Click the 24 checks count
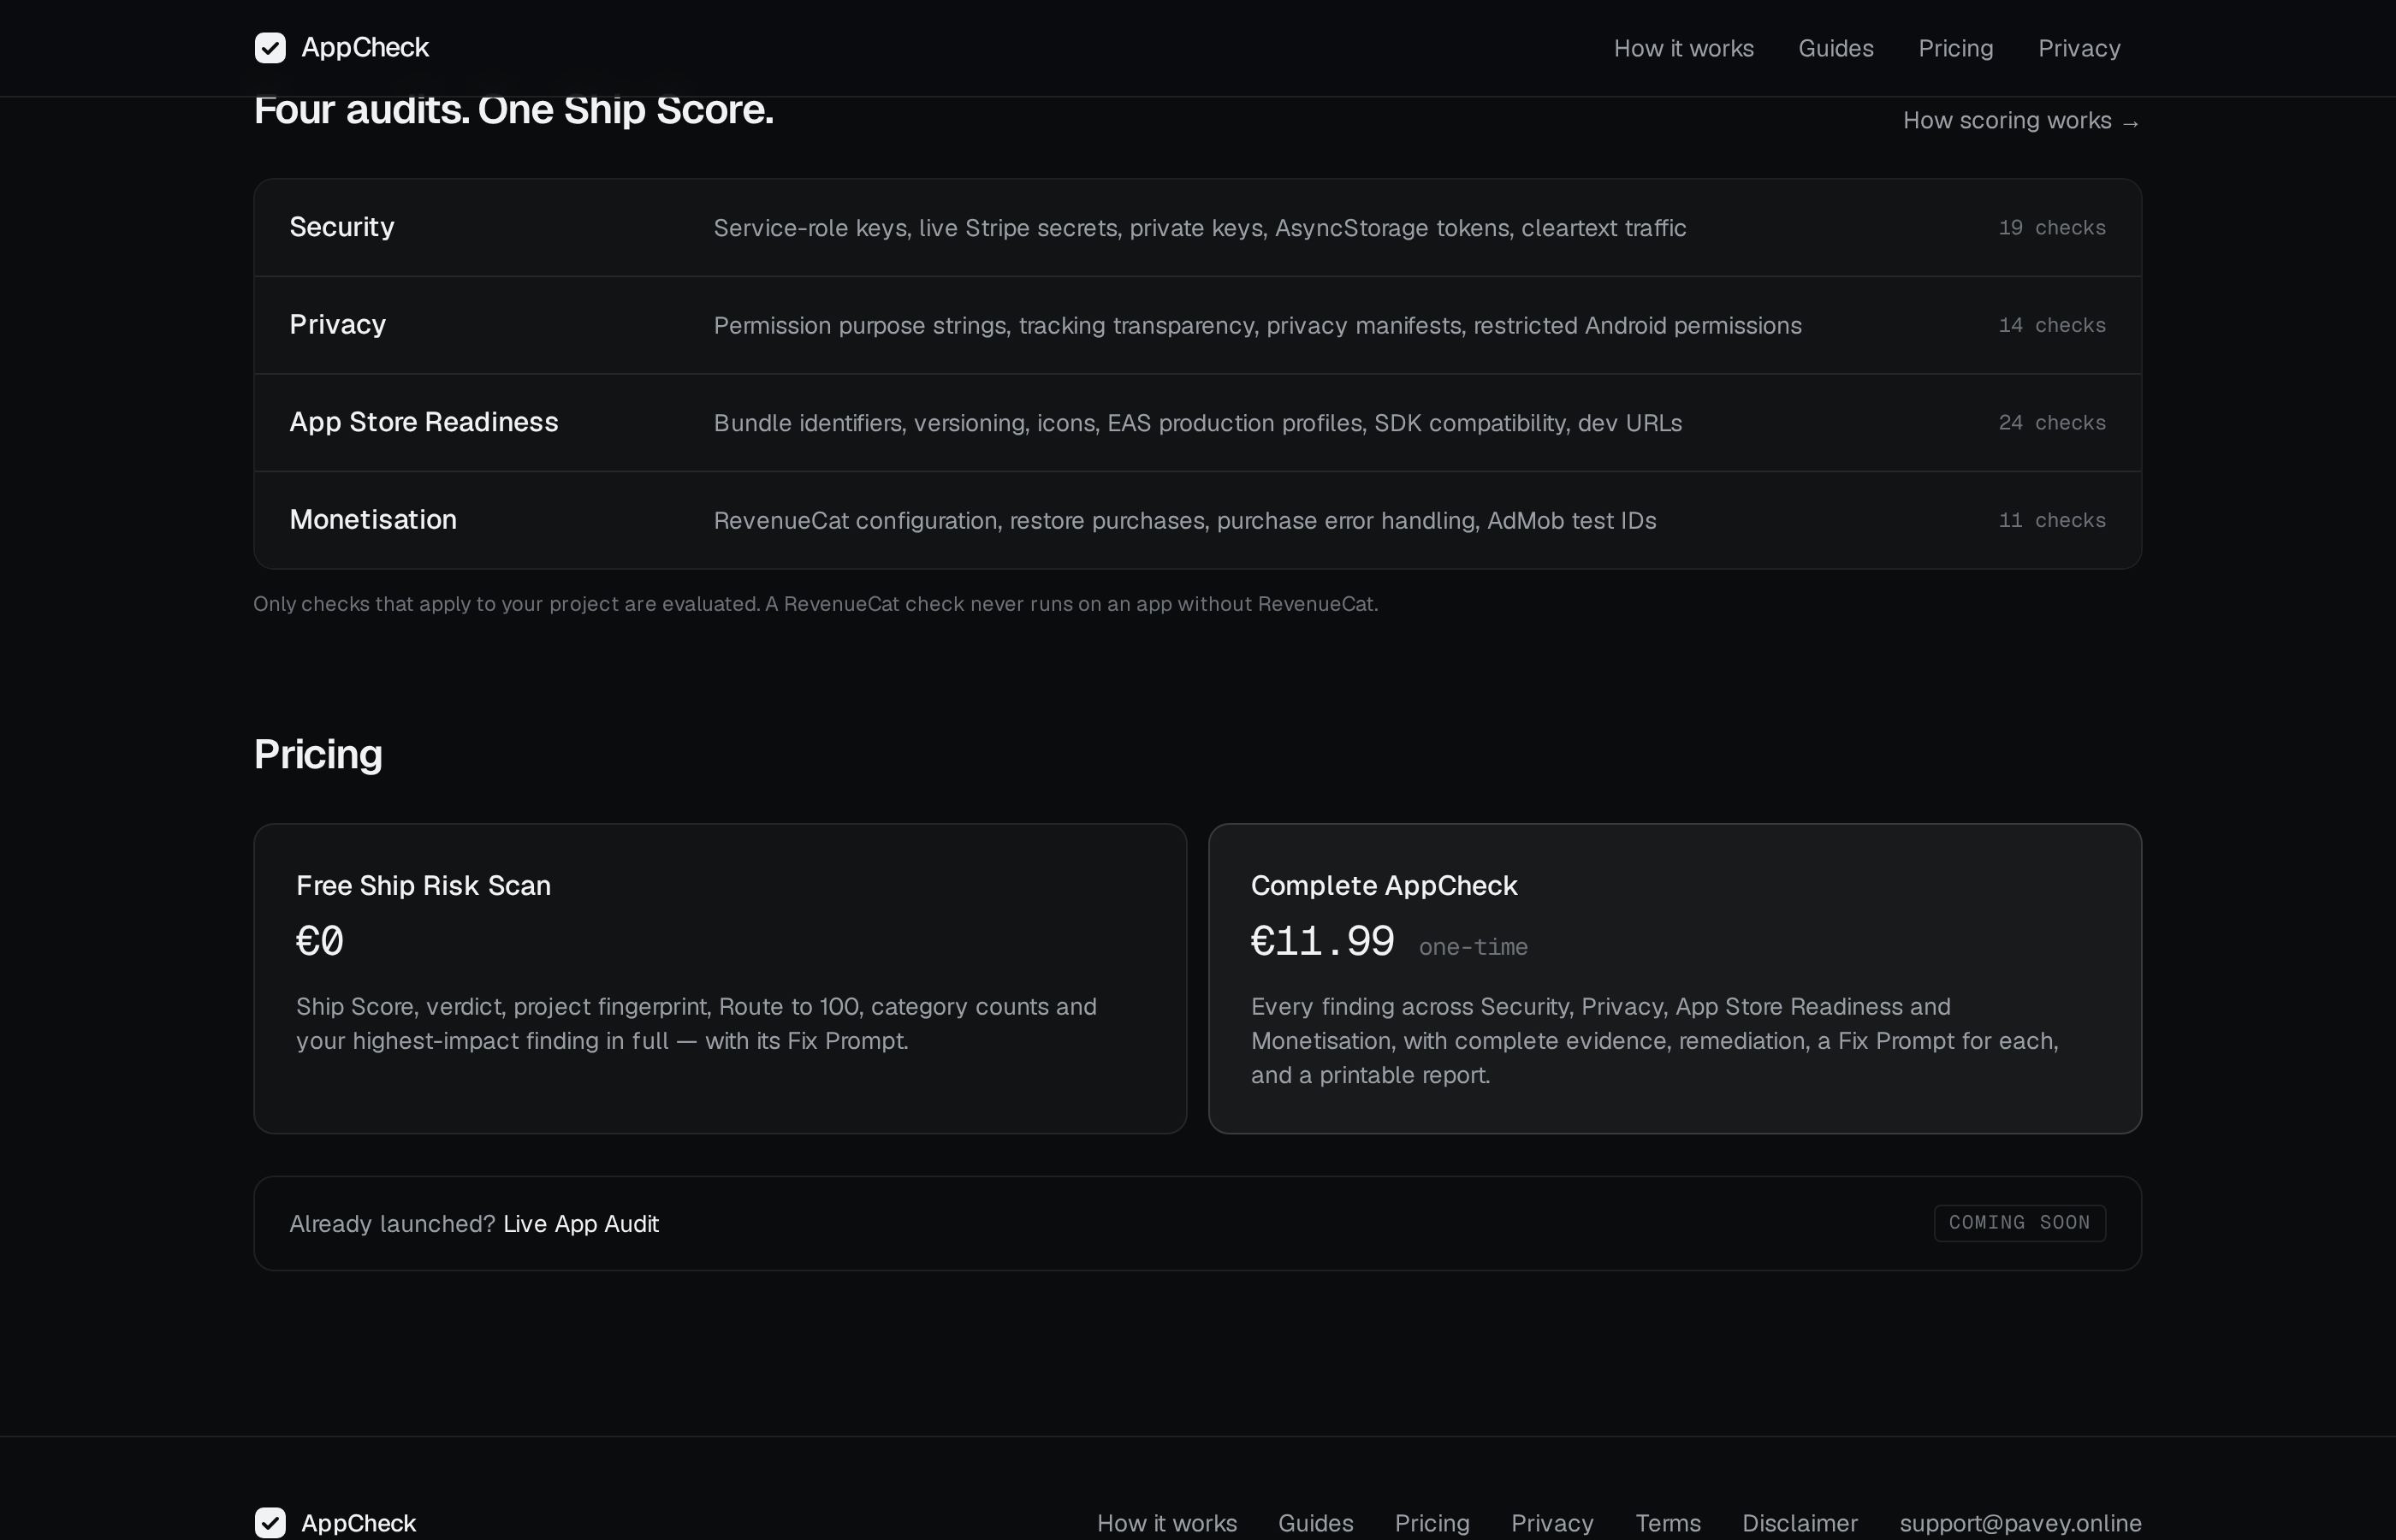Screen dimensions: 2396x1540 click(x=2052, y=423)
